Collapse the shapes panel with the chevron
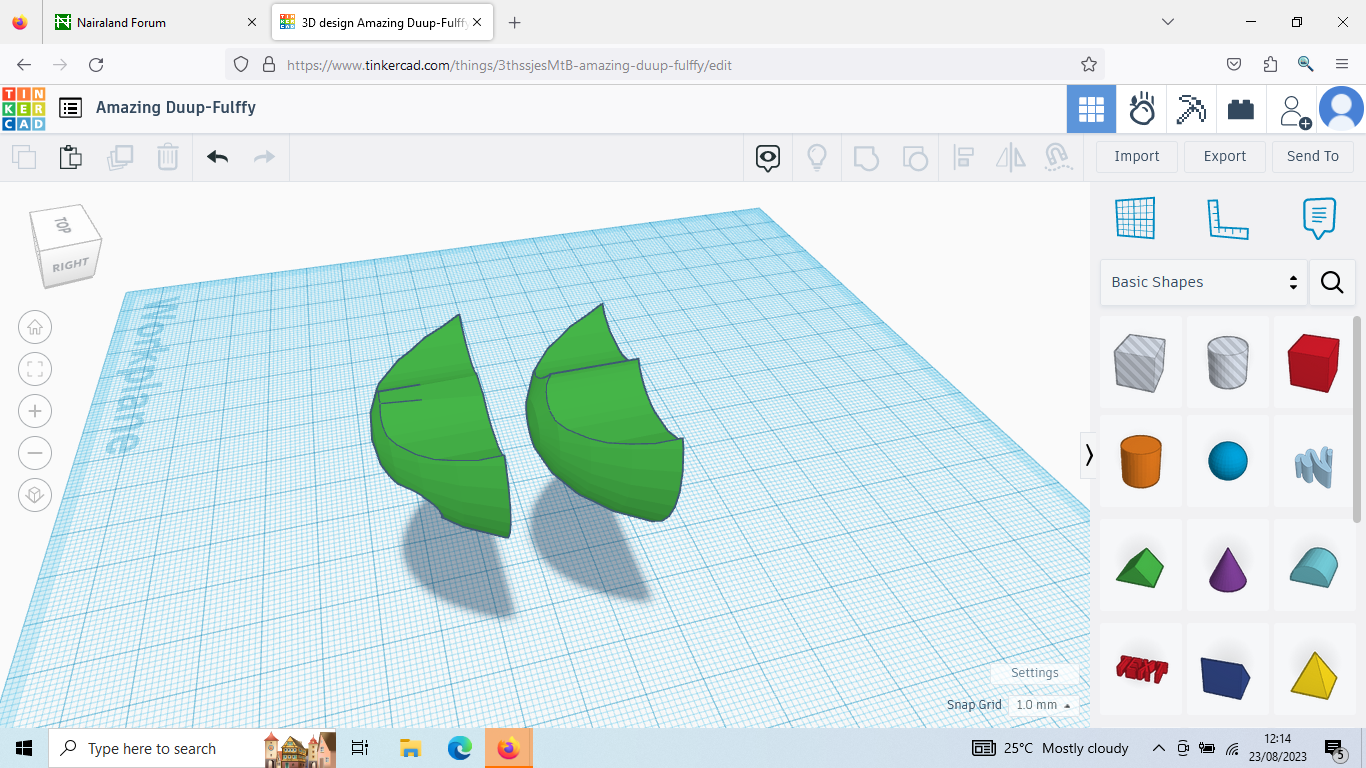Screen dimensions: 1366x768 pyautogui.click(x=1089, y=455)
